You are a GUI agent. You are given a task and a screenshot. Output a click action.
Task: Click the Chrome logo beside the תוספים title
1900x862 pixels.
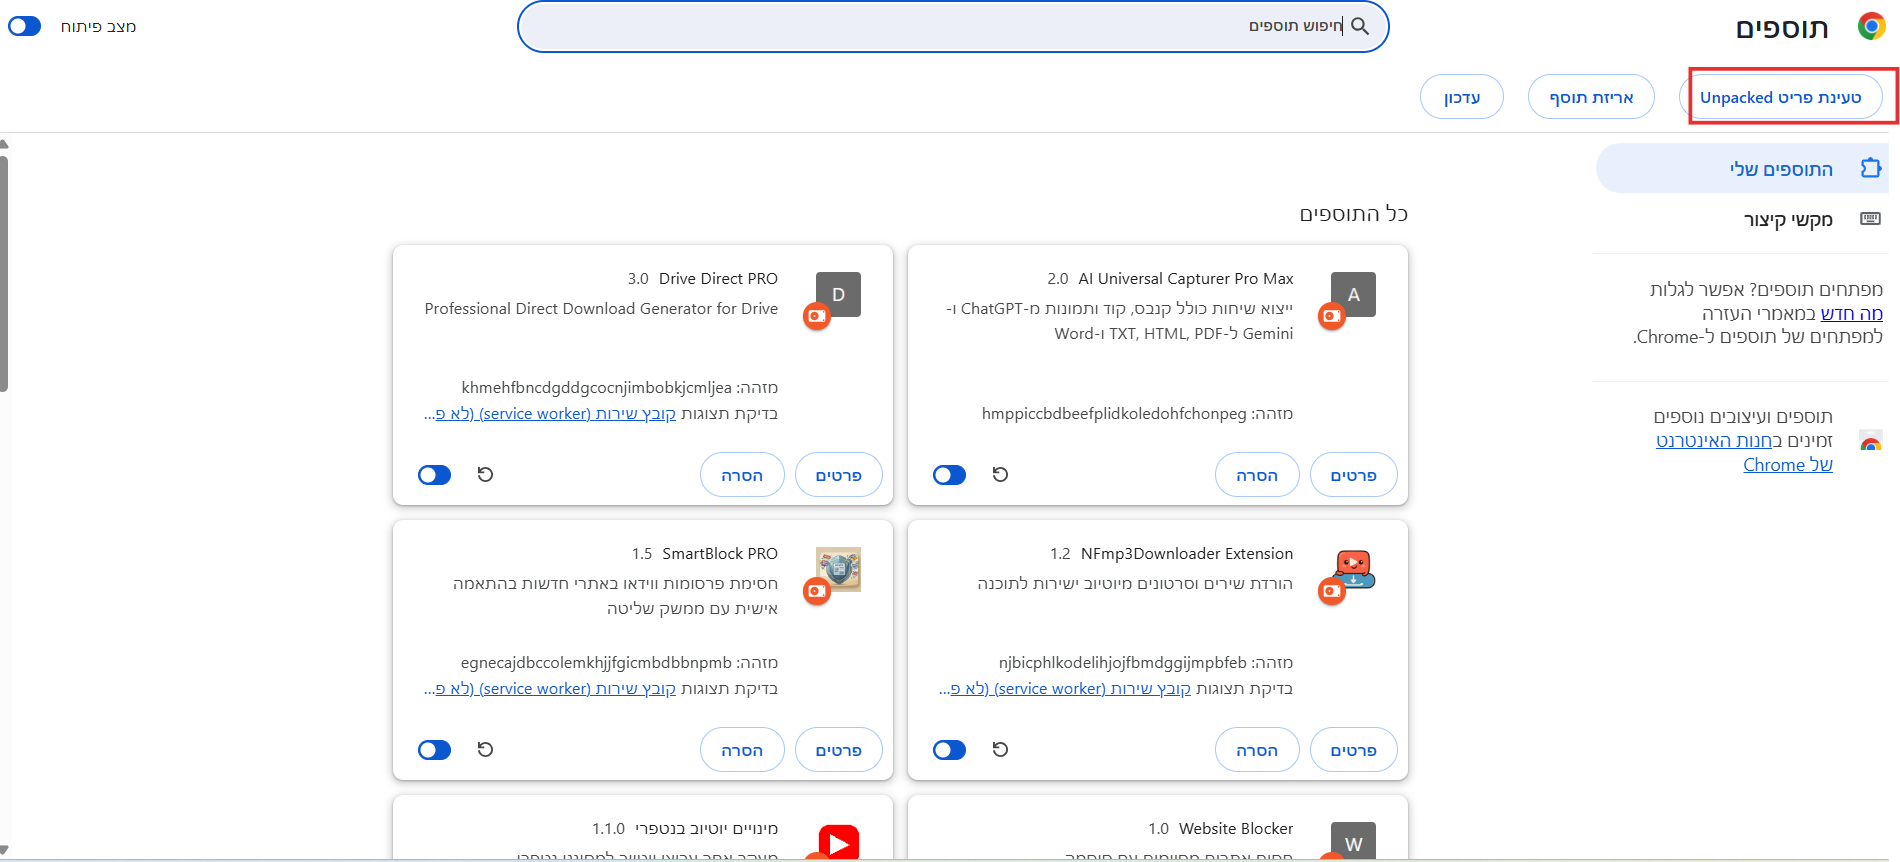pyautogui.click(x=1871, y=26)
